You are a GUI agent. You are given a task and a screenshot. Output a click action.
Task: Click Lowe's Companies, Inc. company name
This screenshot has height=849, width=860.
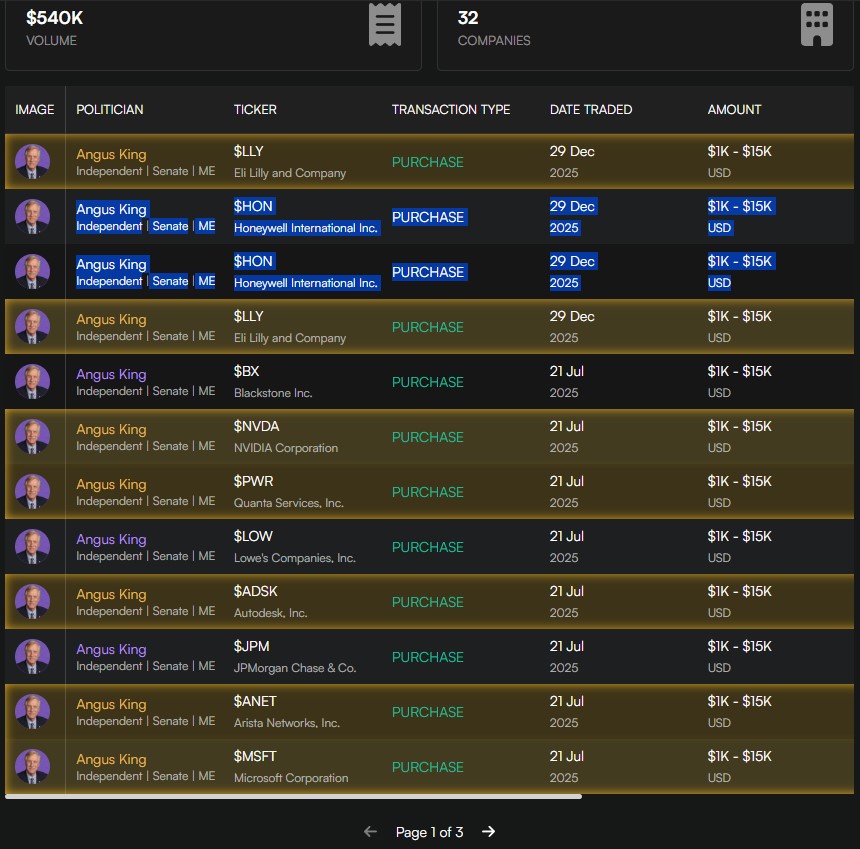click(295, 558)
